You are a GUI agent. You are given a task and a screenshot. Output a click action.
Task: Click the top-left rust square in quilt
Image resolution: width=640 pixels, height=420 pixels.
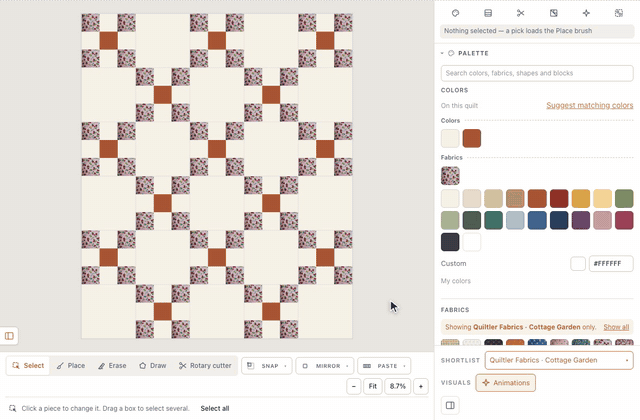click(109, 41)
